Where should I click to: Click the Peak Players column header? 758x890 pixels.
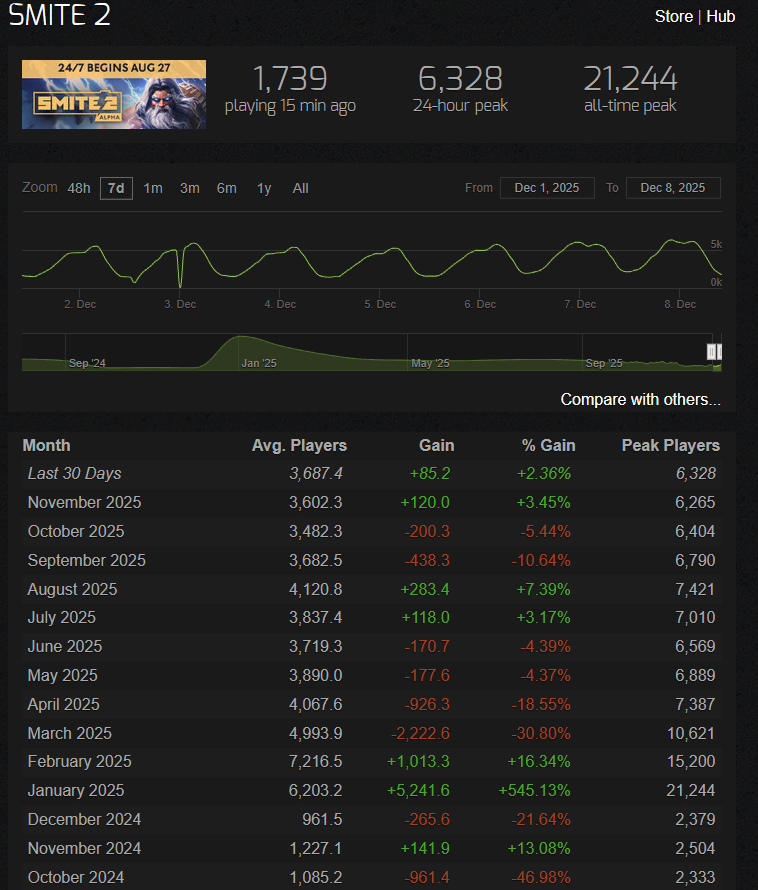(671, 446)
